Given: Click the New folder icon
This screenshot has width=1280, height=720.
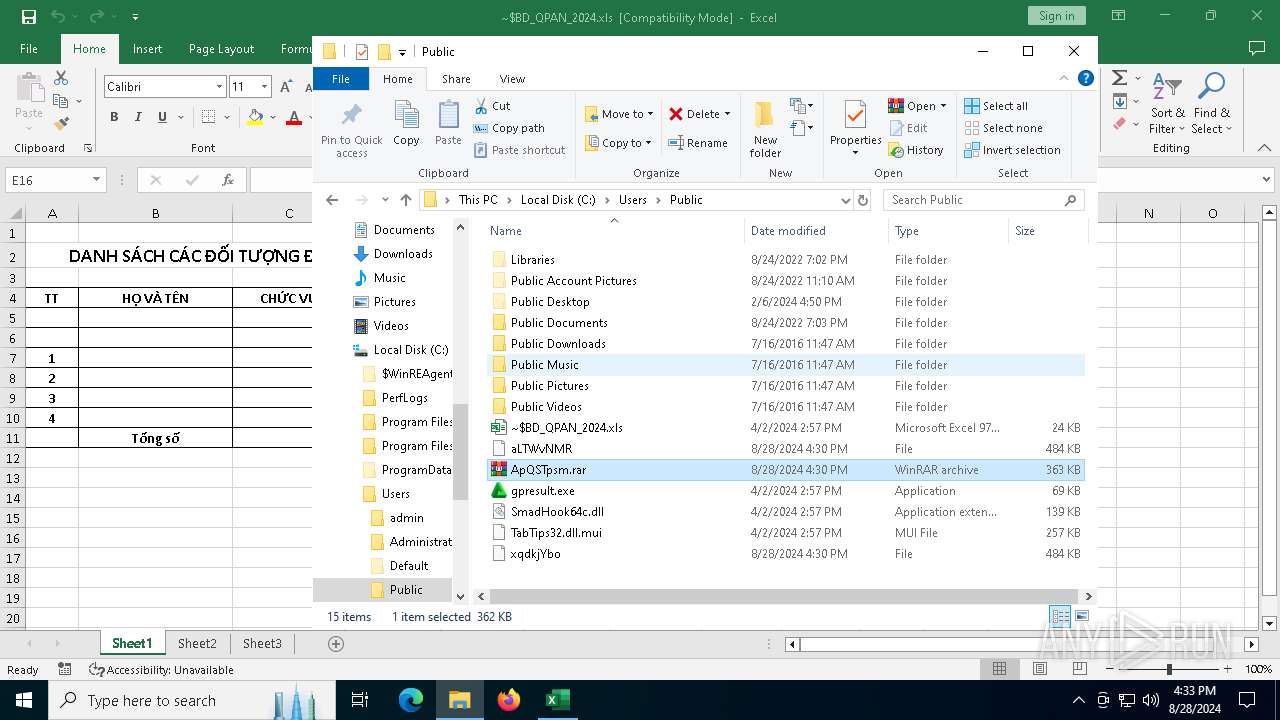Looking at the screenshot, I should (765, 114).
